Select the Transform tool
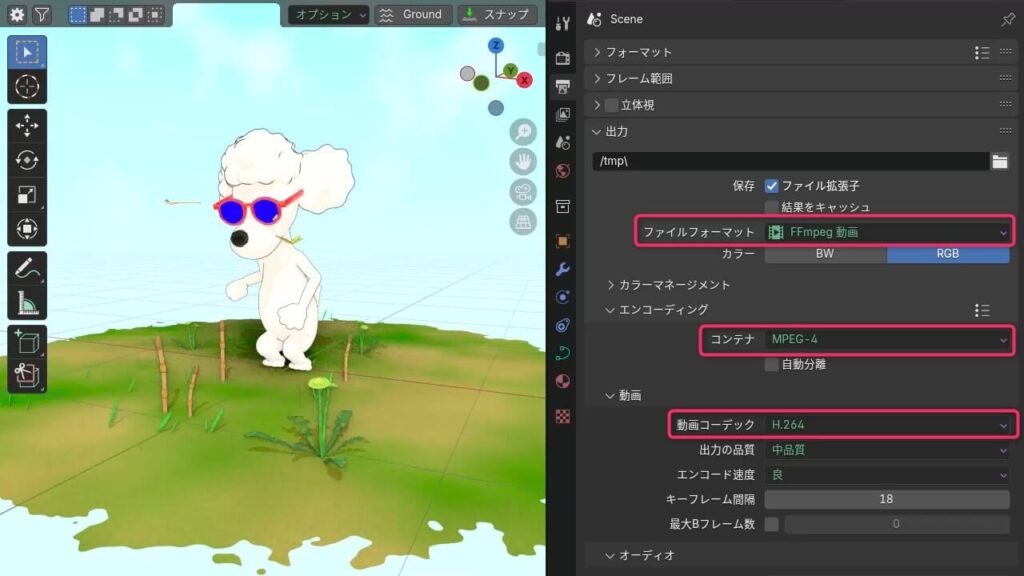1024x576 pixels. point(27,229)
